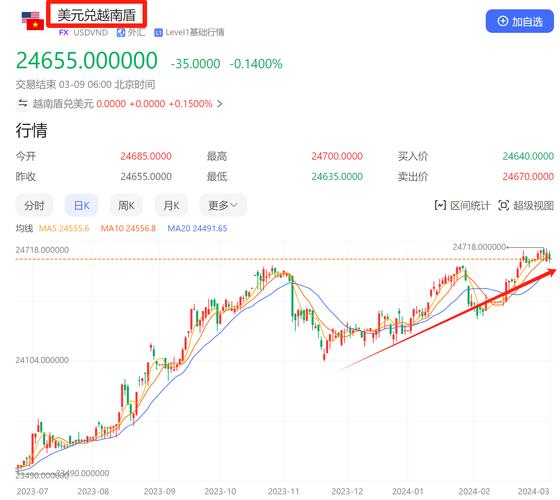
Task: Click the 2024-01 date on chart axis
Action: [x=408, y=491]
